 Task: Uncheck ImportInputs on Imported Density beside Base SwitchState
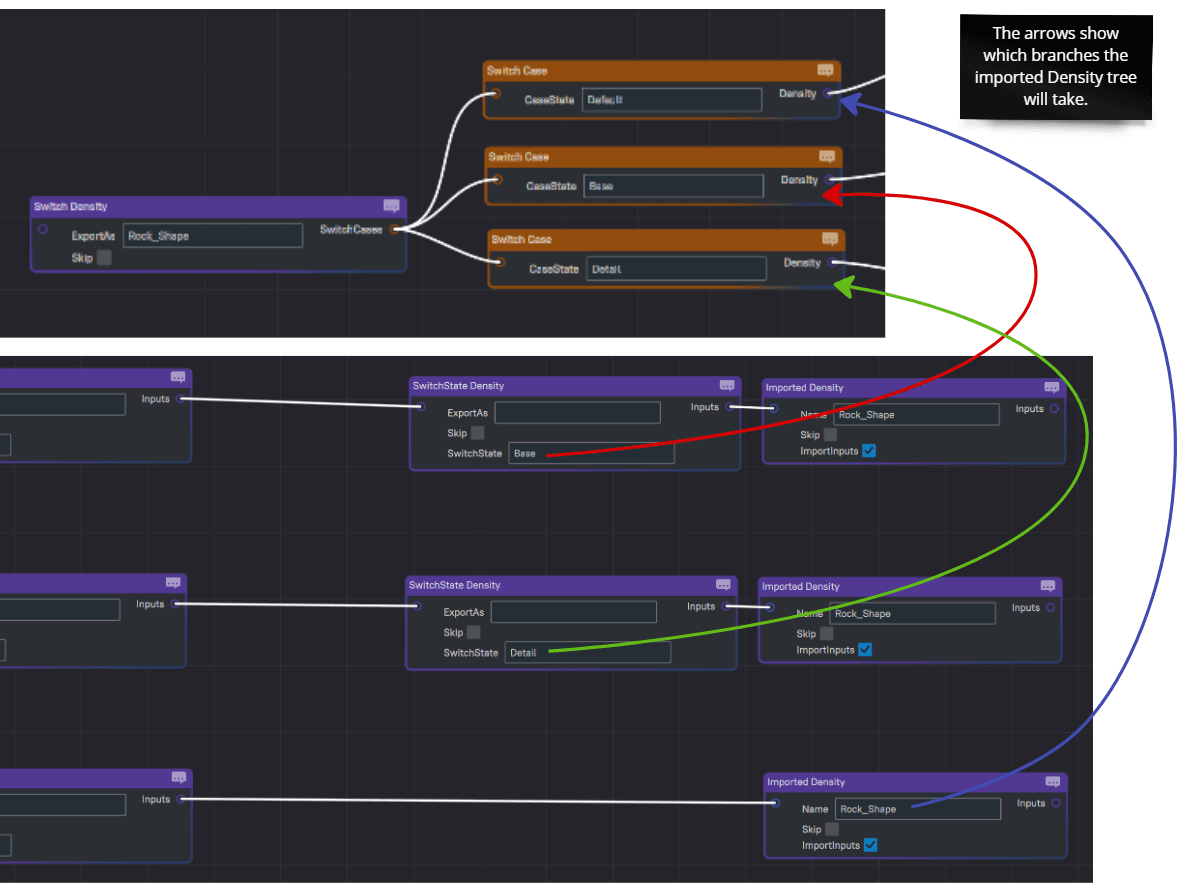[868, 451]
